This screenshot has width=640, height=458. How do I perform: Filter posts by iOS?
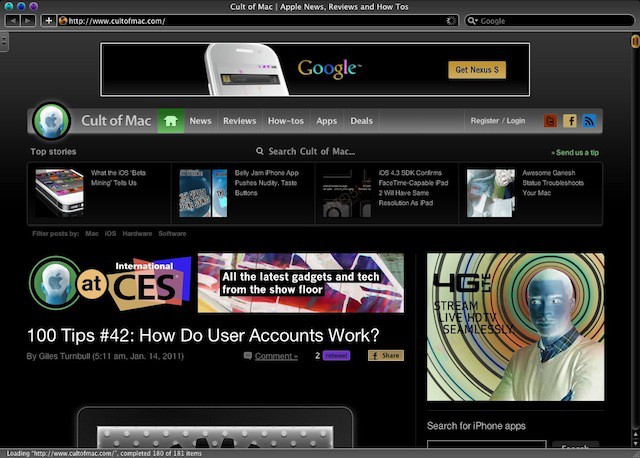110,233
